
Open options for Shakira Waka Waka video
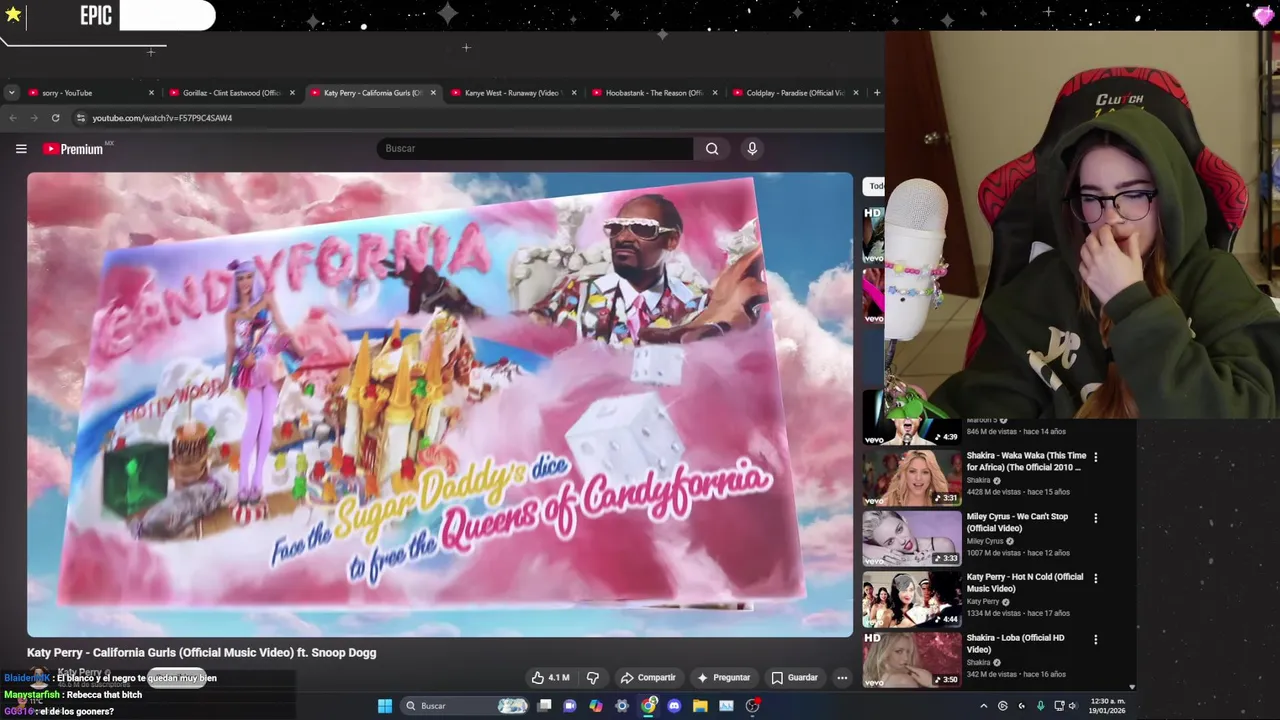pos(1095,457)
